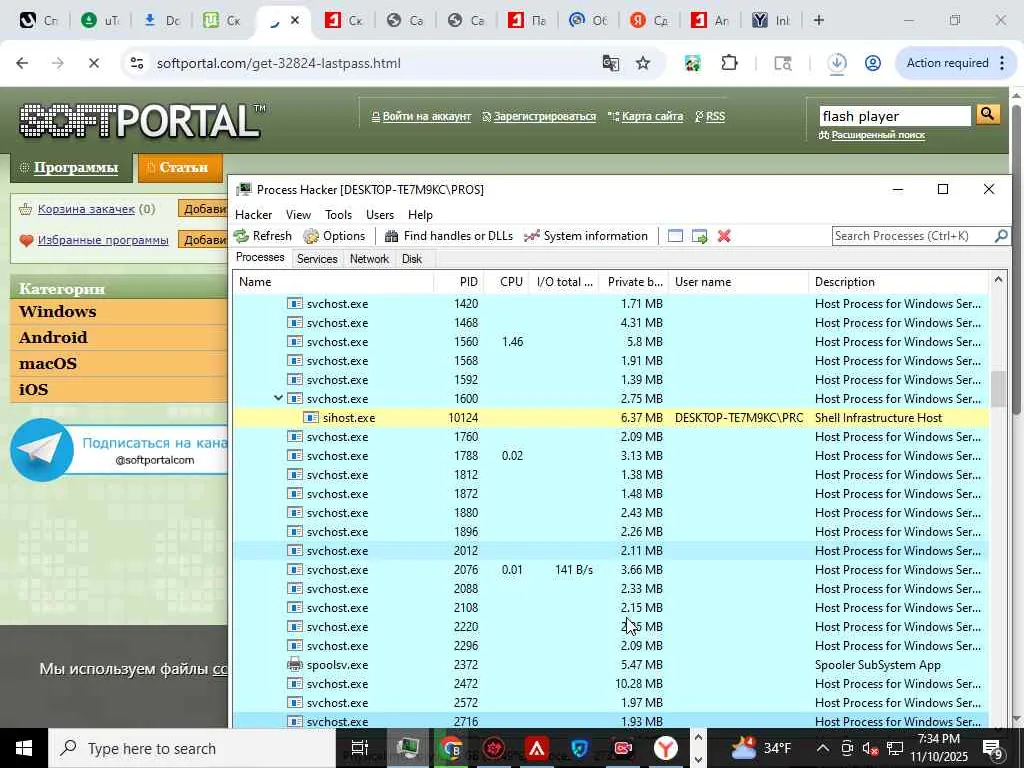Screen dimensions: 1024x768
Task: Click the spoolsv.exe printer icon
Action: pyautogui.click(x=295, y=665)
